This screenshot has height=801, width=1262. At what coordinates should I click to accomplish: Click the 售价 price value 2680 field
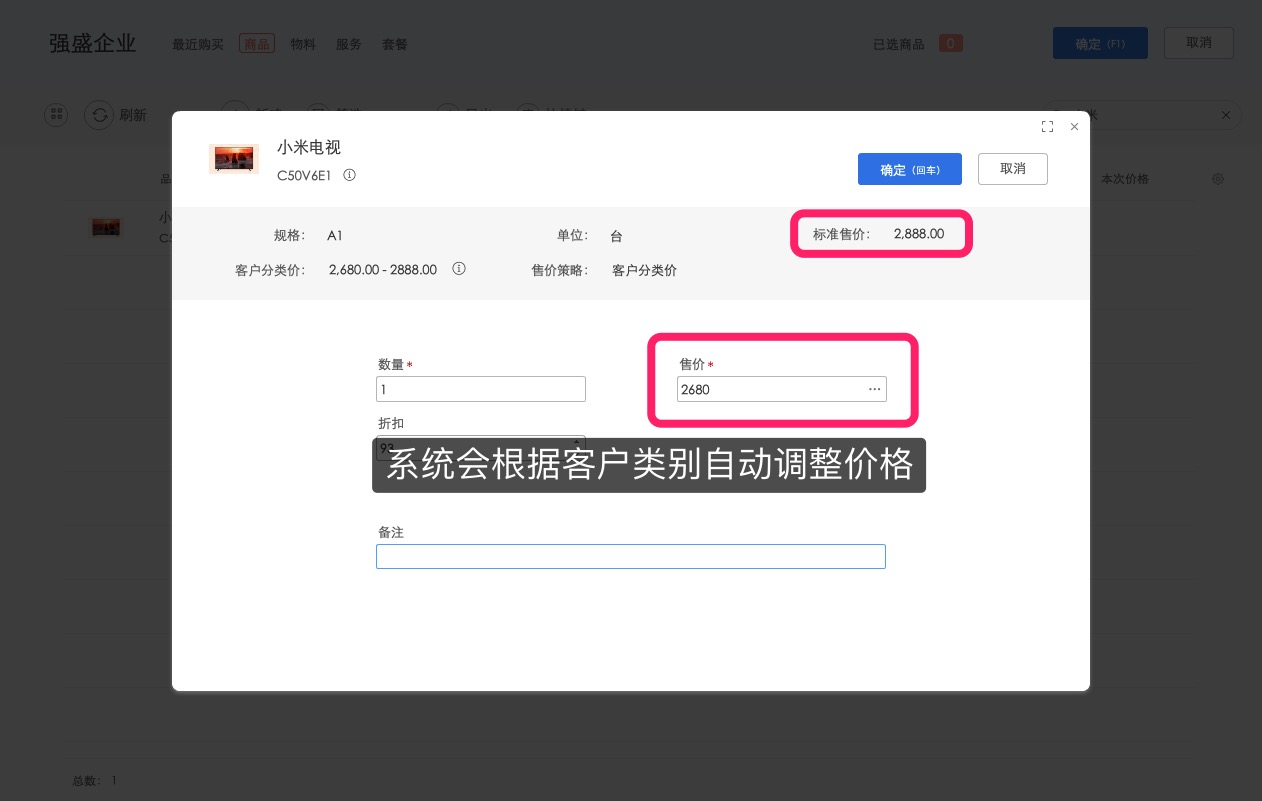tap(770, 390)
